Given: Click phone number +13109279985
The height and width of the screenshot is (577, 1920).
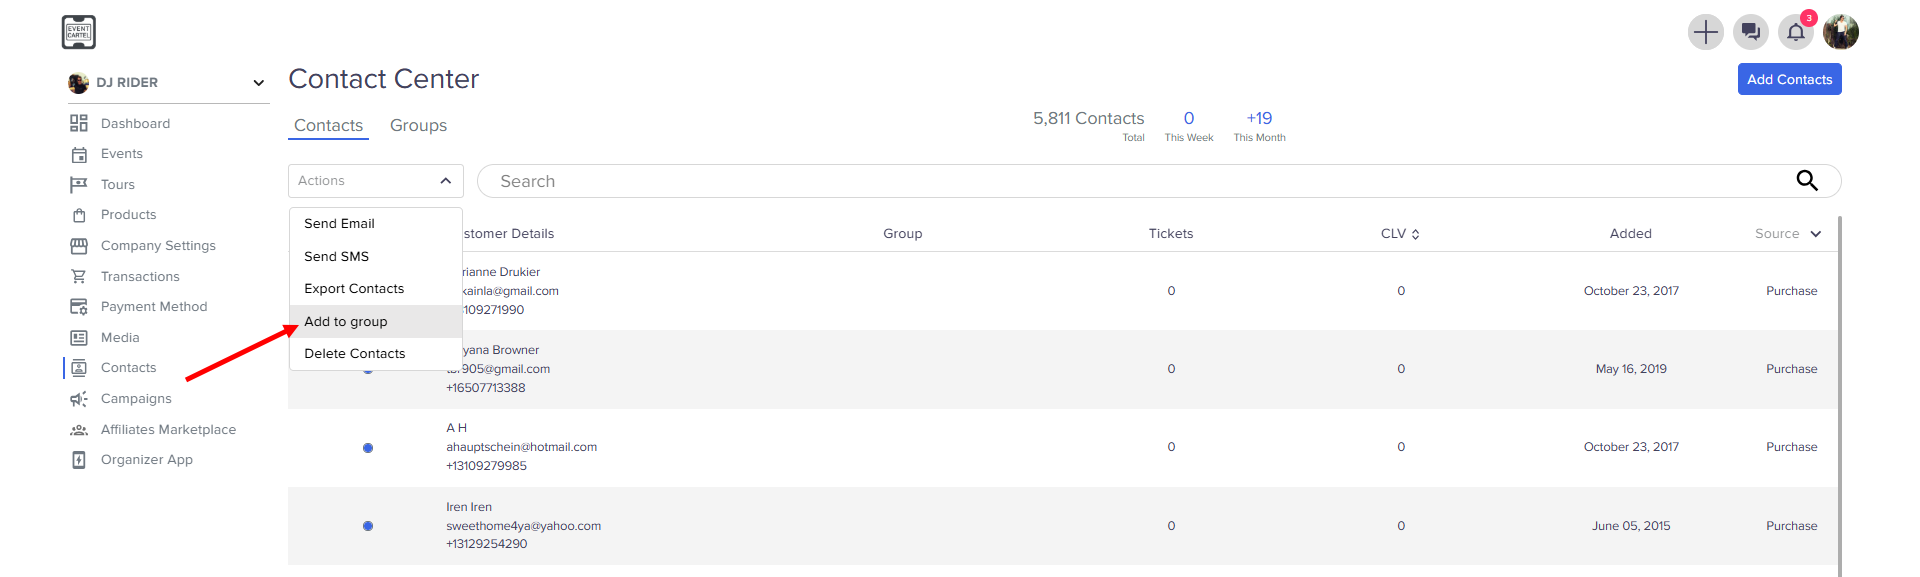Looking at the screenshot, I should click(486, 466).
